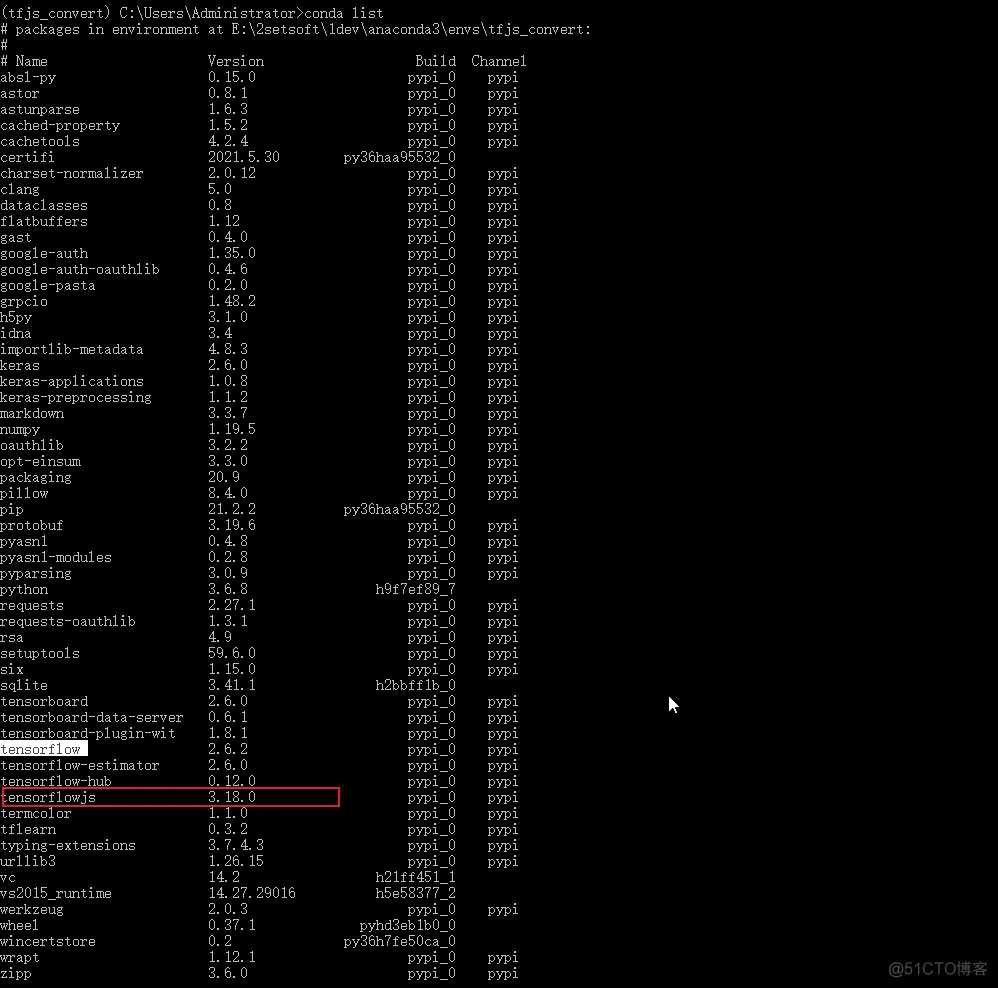Image resolution: width=998 pixels, height=988 pixels.
Task: Click certifi version '2021.5.30'
Action: click(244, 157)
